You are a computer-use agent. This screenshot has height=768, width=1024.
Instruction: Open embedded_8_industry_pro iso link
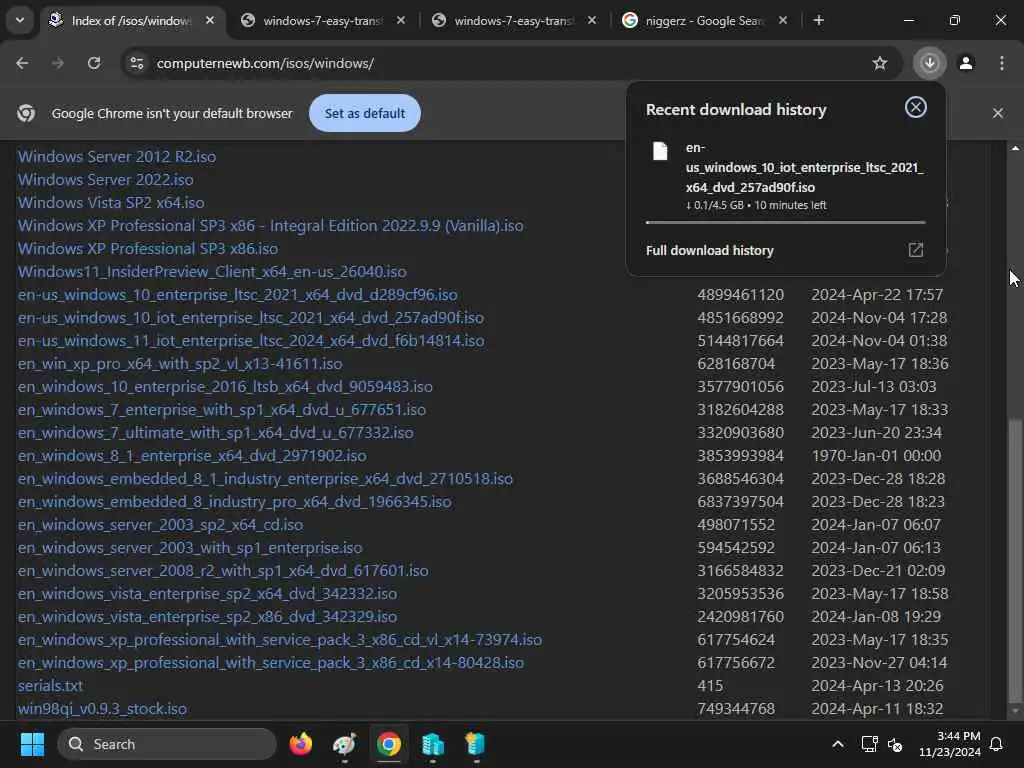click(234, 502)
